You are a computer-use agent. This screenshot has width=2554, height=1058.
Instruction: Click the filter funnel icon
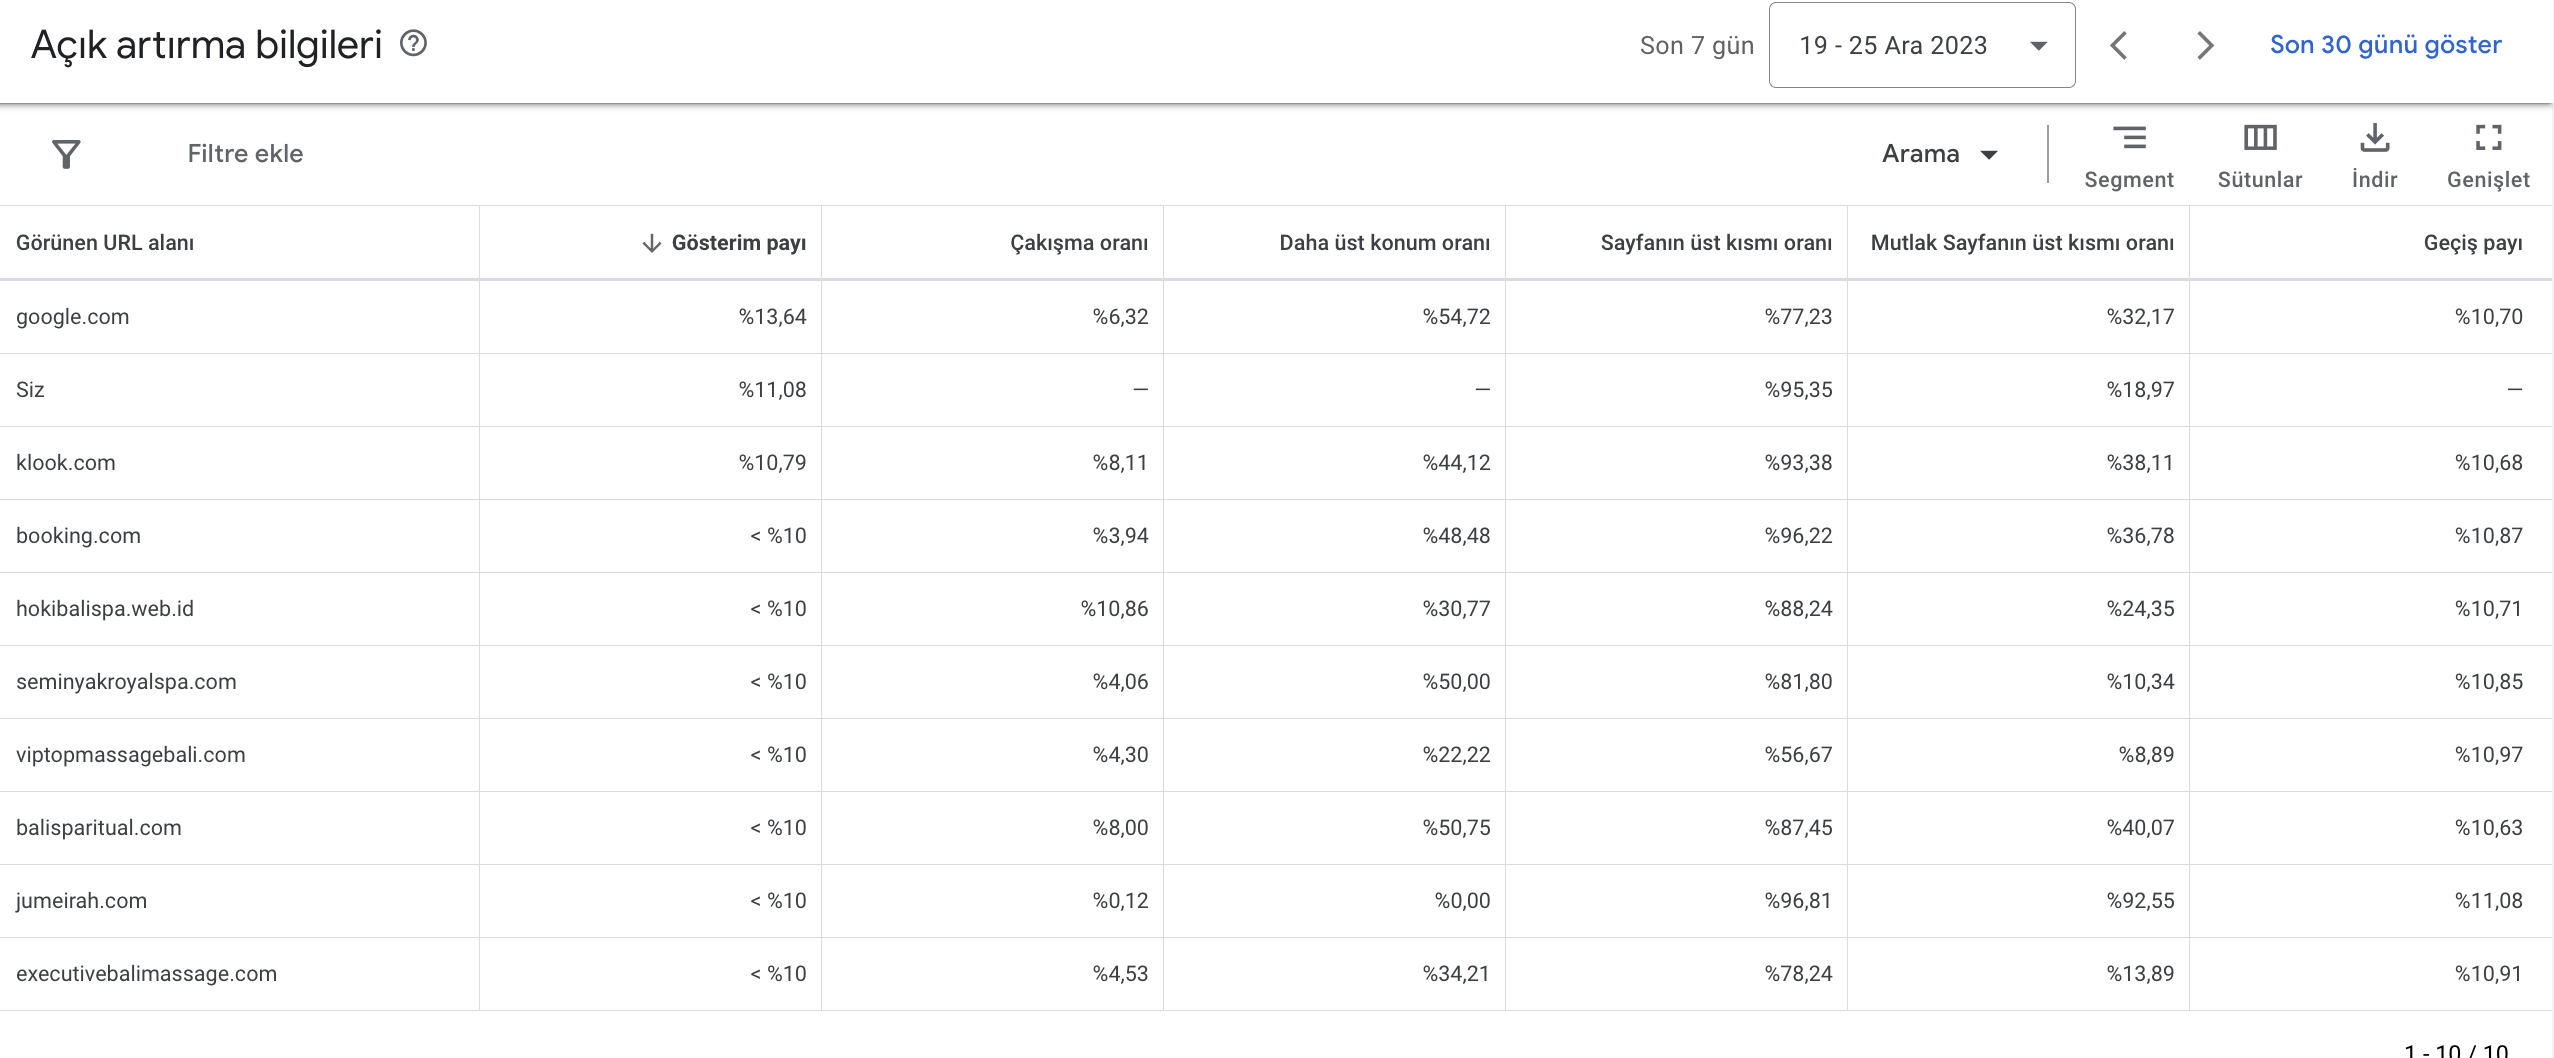point(66,154)
